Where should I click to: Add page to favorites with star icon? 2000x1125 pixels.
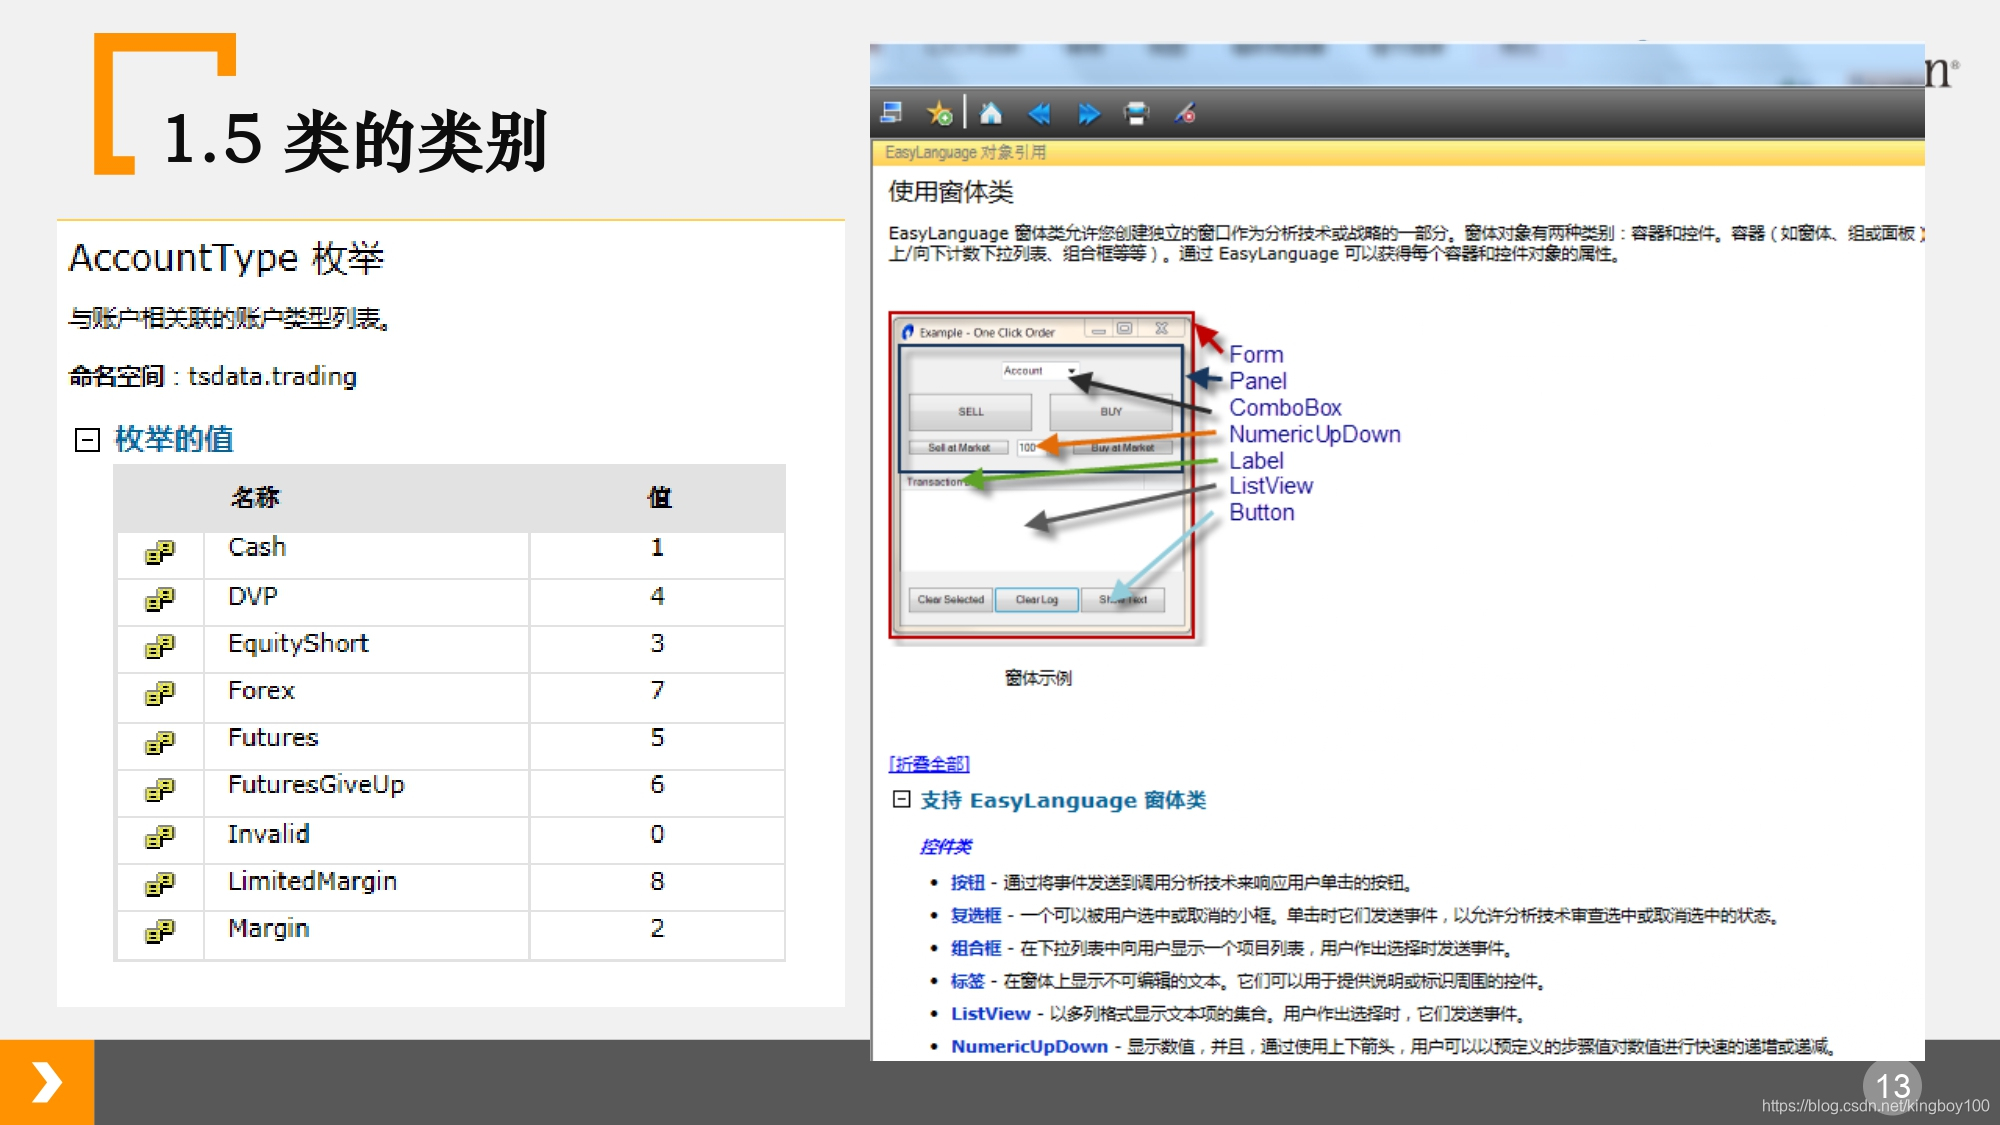[x=939, y=113]
